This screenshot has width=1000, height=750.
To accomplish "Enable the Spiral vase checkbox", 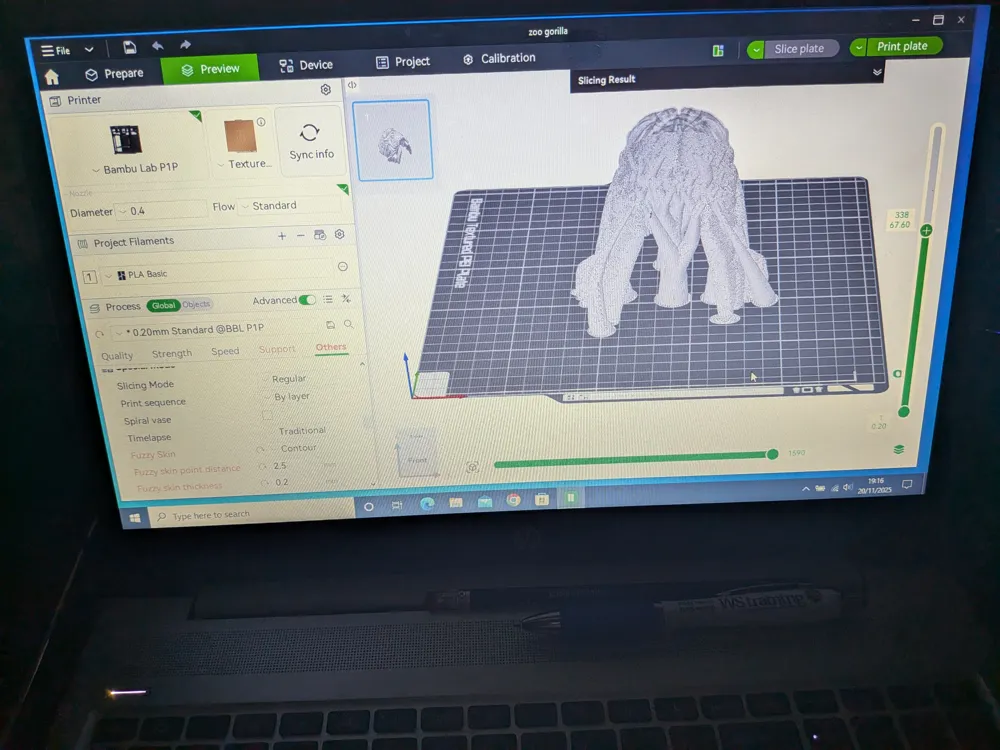I will tap(267, 415).
